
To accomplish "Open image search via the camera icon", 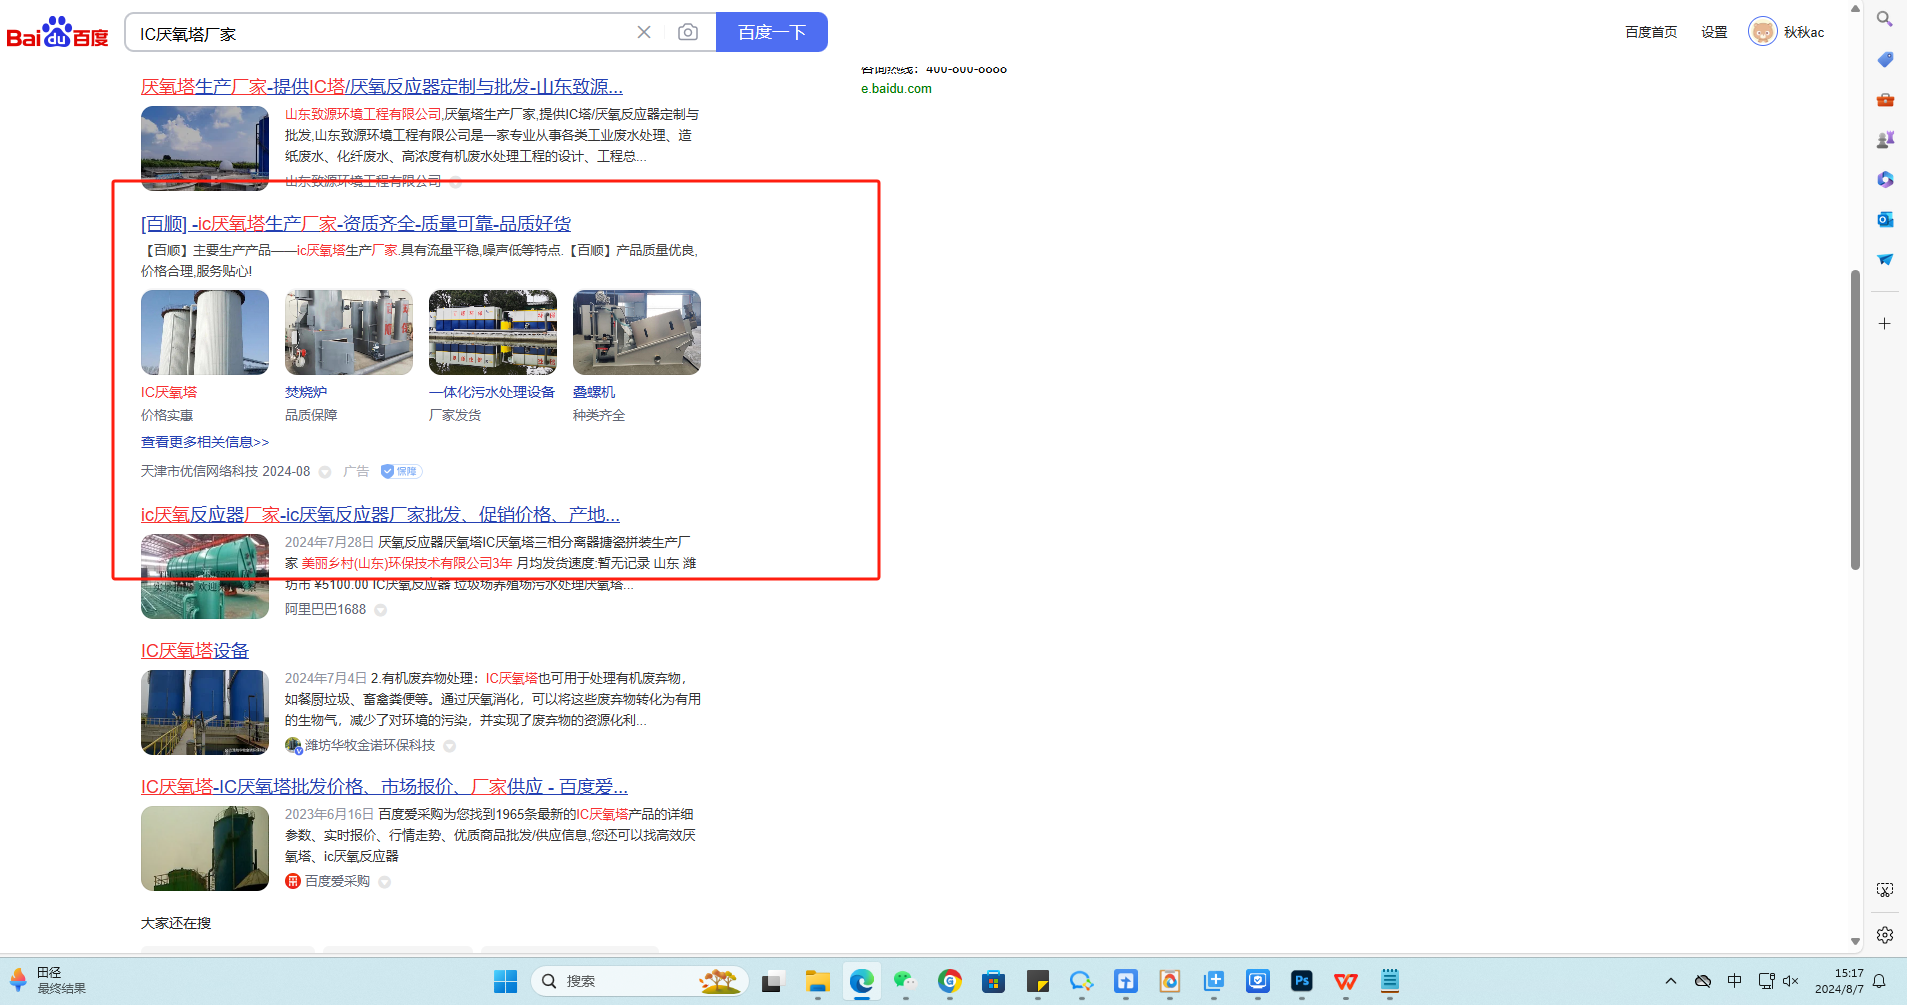I will point(688,33).
